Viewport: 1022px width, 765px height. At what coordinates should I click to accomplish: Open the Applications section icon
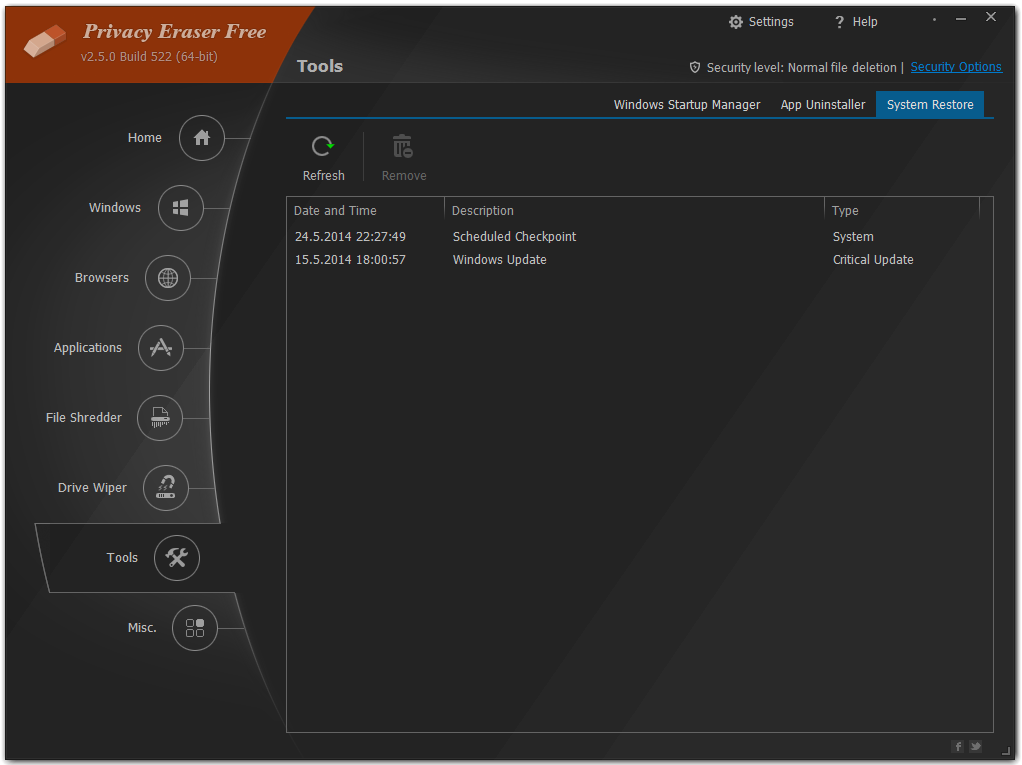(161, 348)
